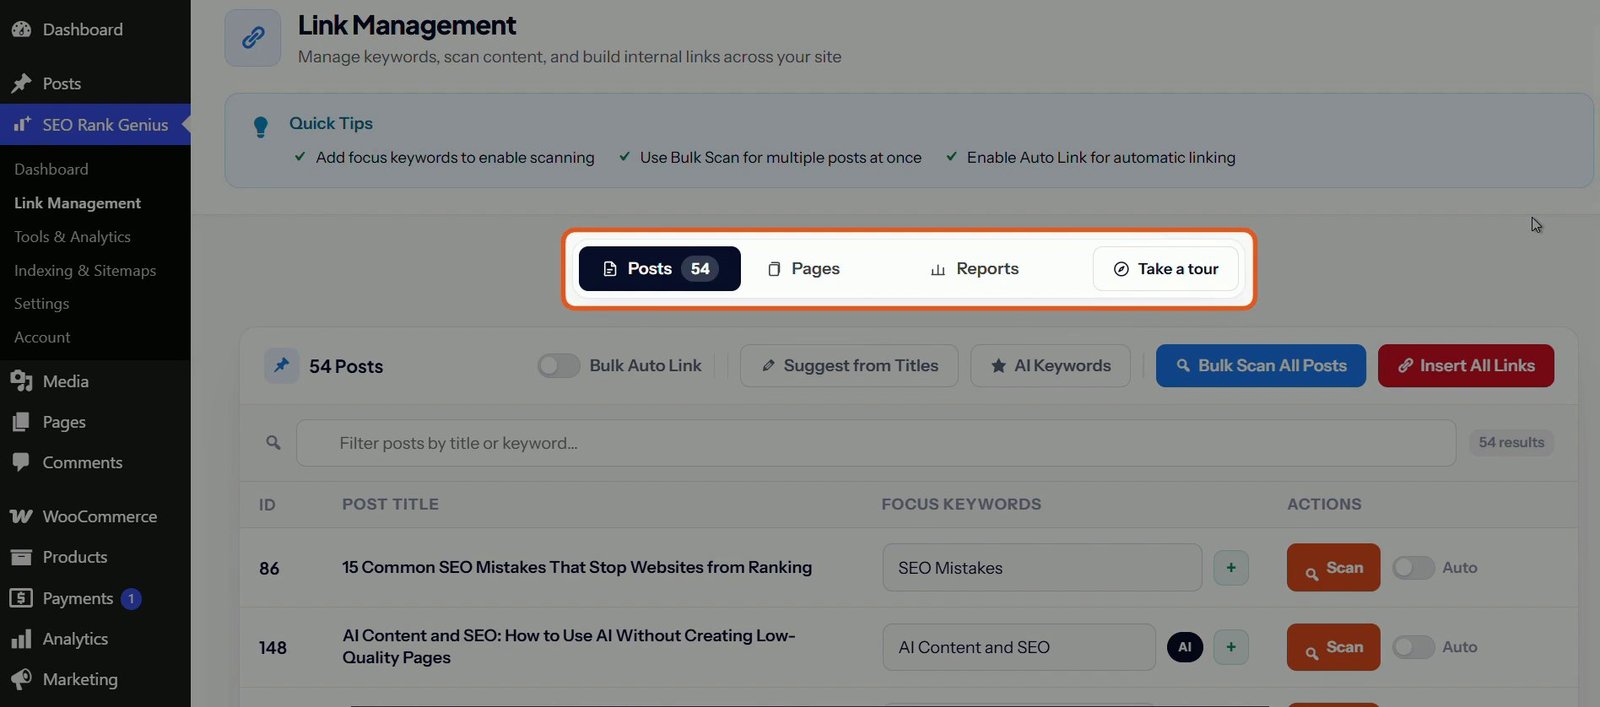This screenshot has width=1600, height=707.
Task: Click the Products box icon in sidebar
Action: coord(21,557)
